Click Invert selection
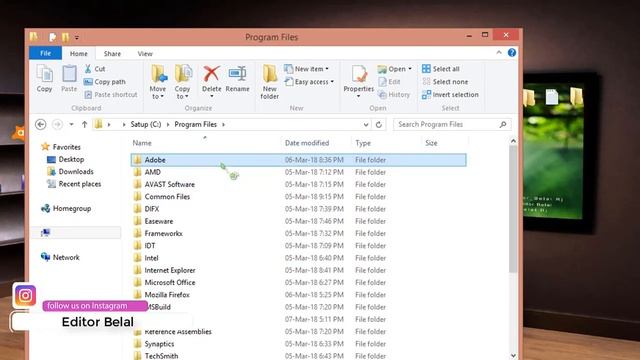Viewport: 640px width, 360px height. (x=450, y=94)
